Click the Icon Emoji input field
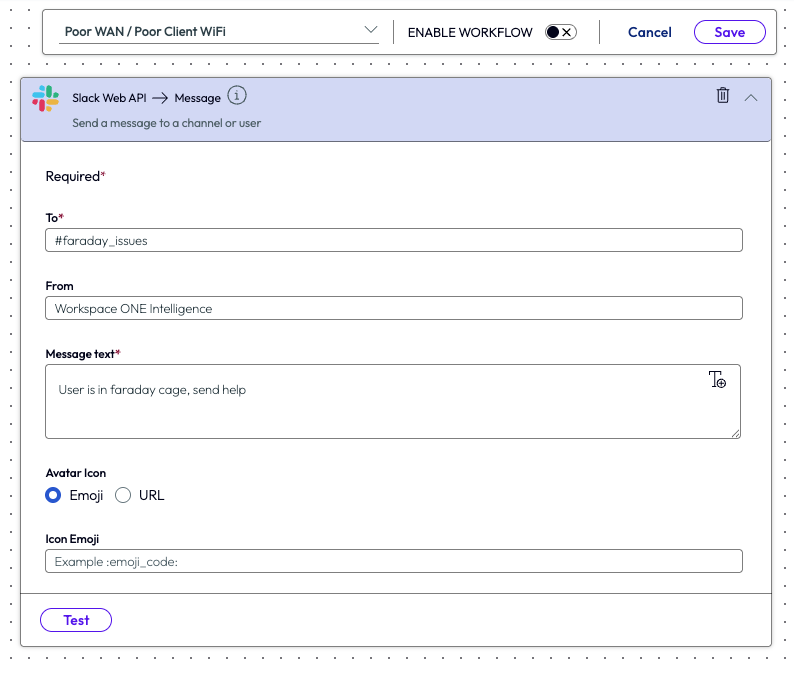The height and width of the screenshot is (673, 794). (393, 561)
